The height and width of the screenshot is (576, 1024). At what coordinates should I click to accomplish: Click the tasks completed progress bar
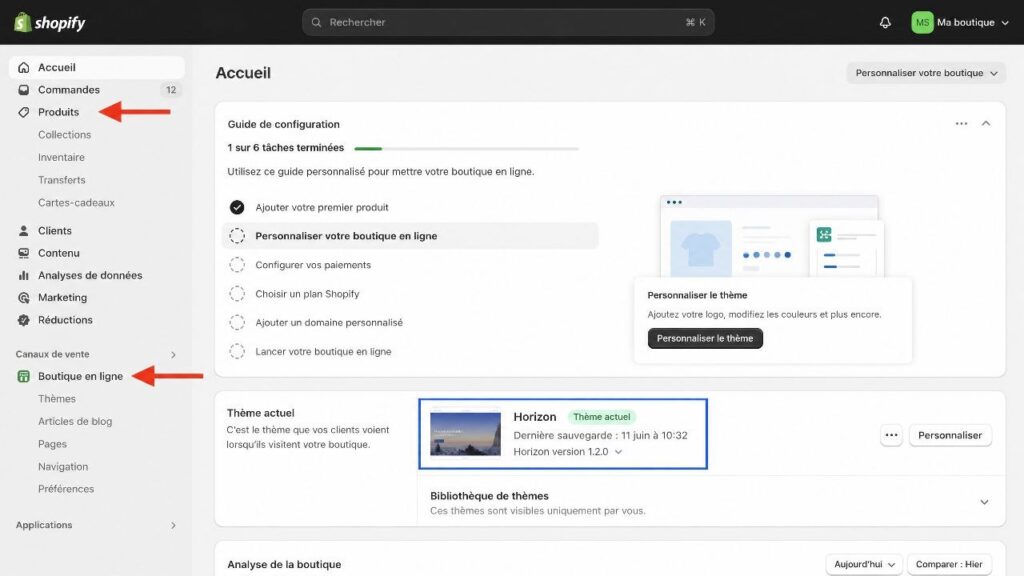pyautogui.click(x=466, y=149)
